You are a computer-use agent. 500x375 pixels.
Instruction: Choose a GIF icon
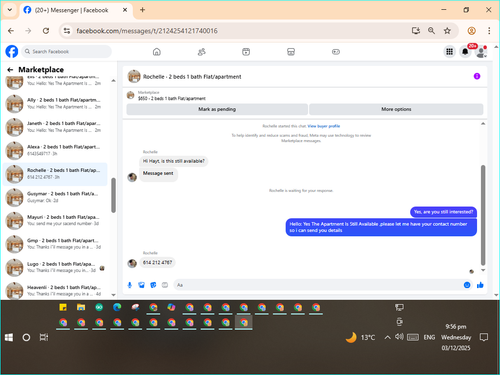pyautogui.click(x=165, y=285)
